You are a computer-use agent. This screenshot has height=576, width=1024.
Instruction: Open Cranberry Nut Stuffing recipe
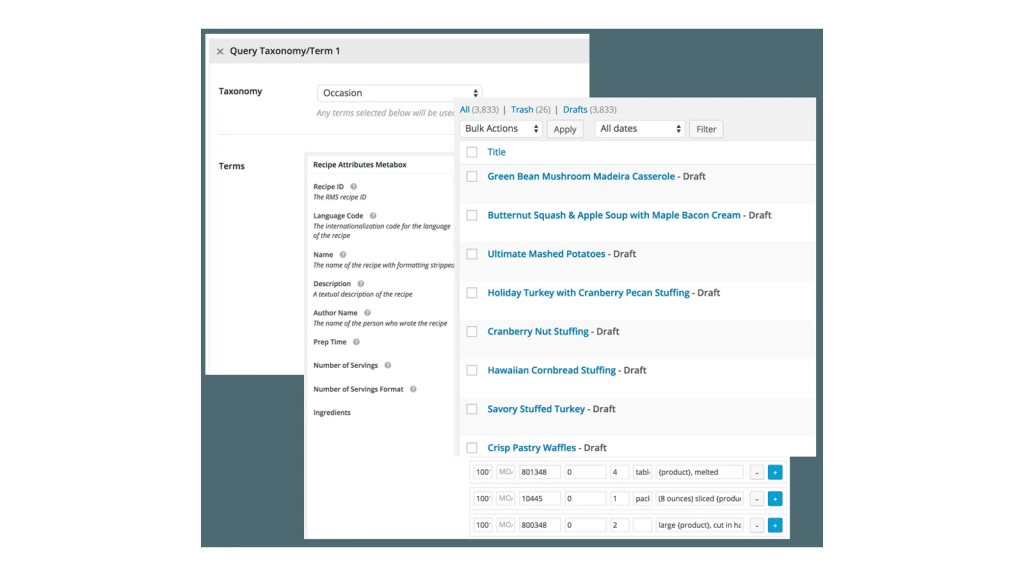tap(537, 331)
